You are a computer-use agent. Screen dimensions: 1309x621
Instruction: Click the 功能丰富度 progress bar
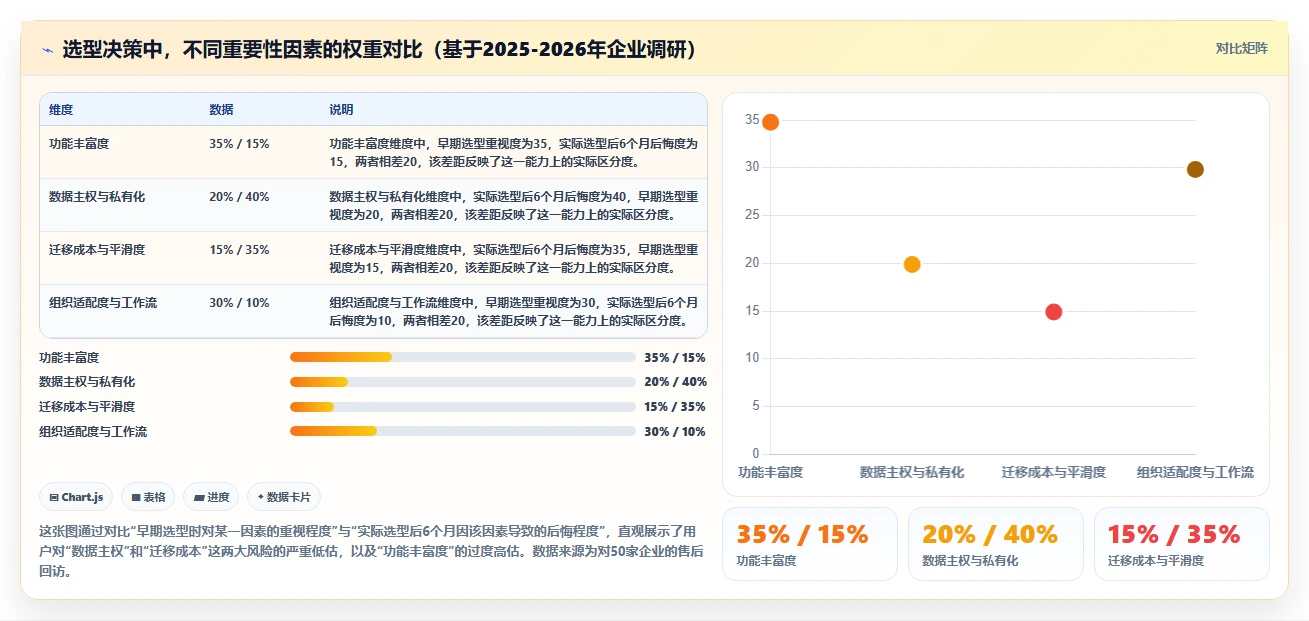[463, 357]
